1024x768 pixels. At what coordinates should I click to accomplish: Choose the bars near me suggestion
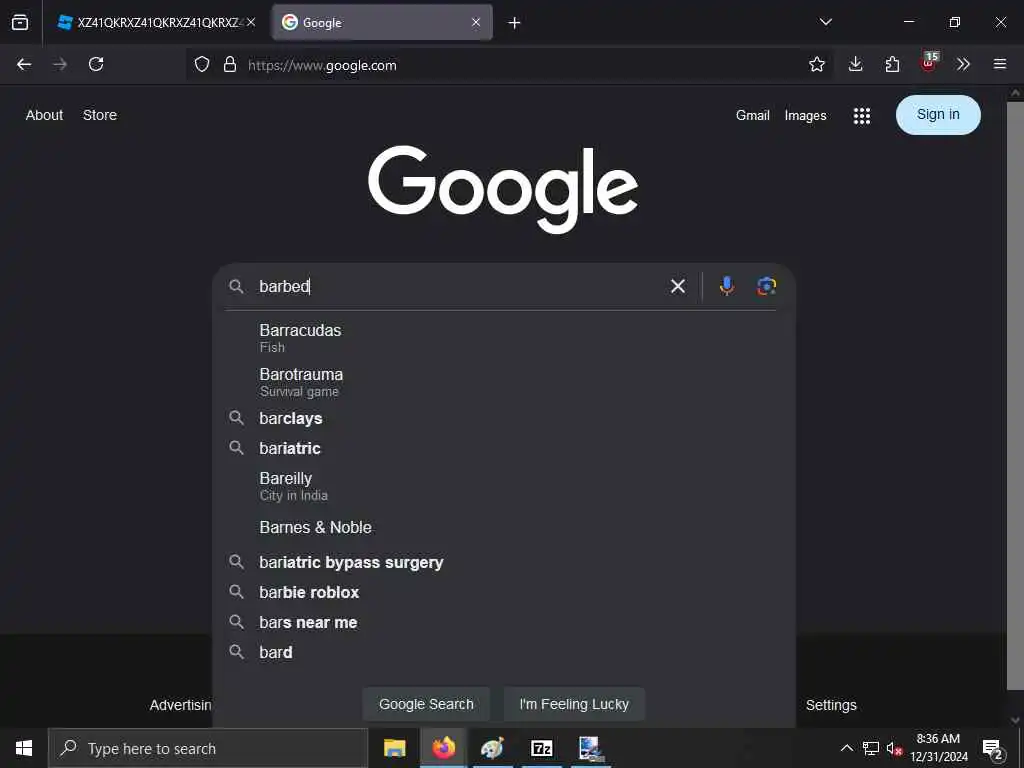(502, 622)
